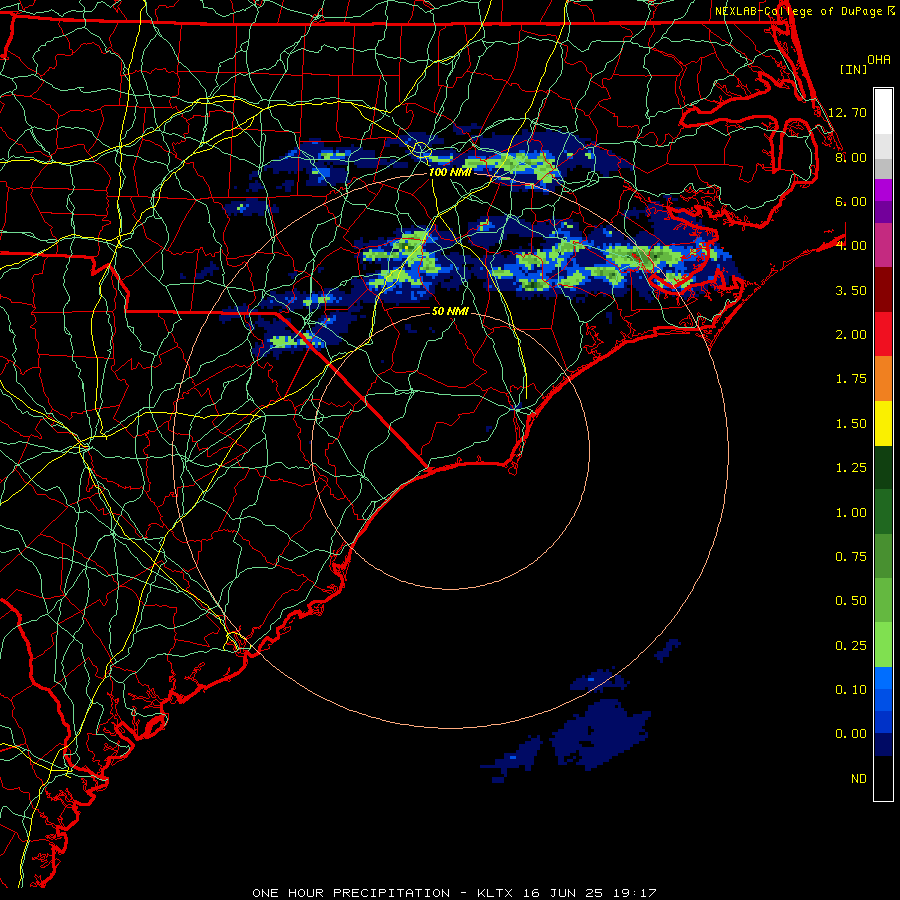Select the 0.10 legend value
Image resolution: width=900 pixels, height=900 pixels.
pos(850,690)
